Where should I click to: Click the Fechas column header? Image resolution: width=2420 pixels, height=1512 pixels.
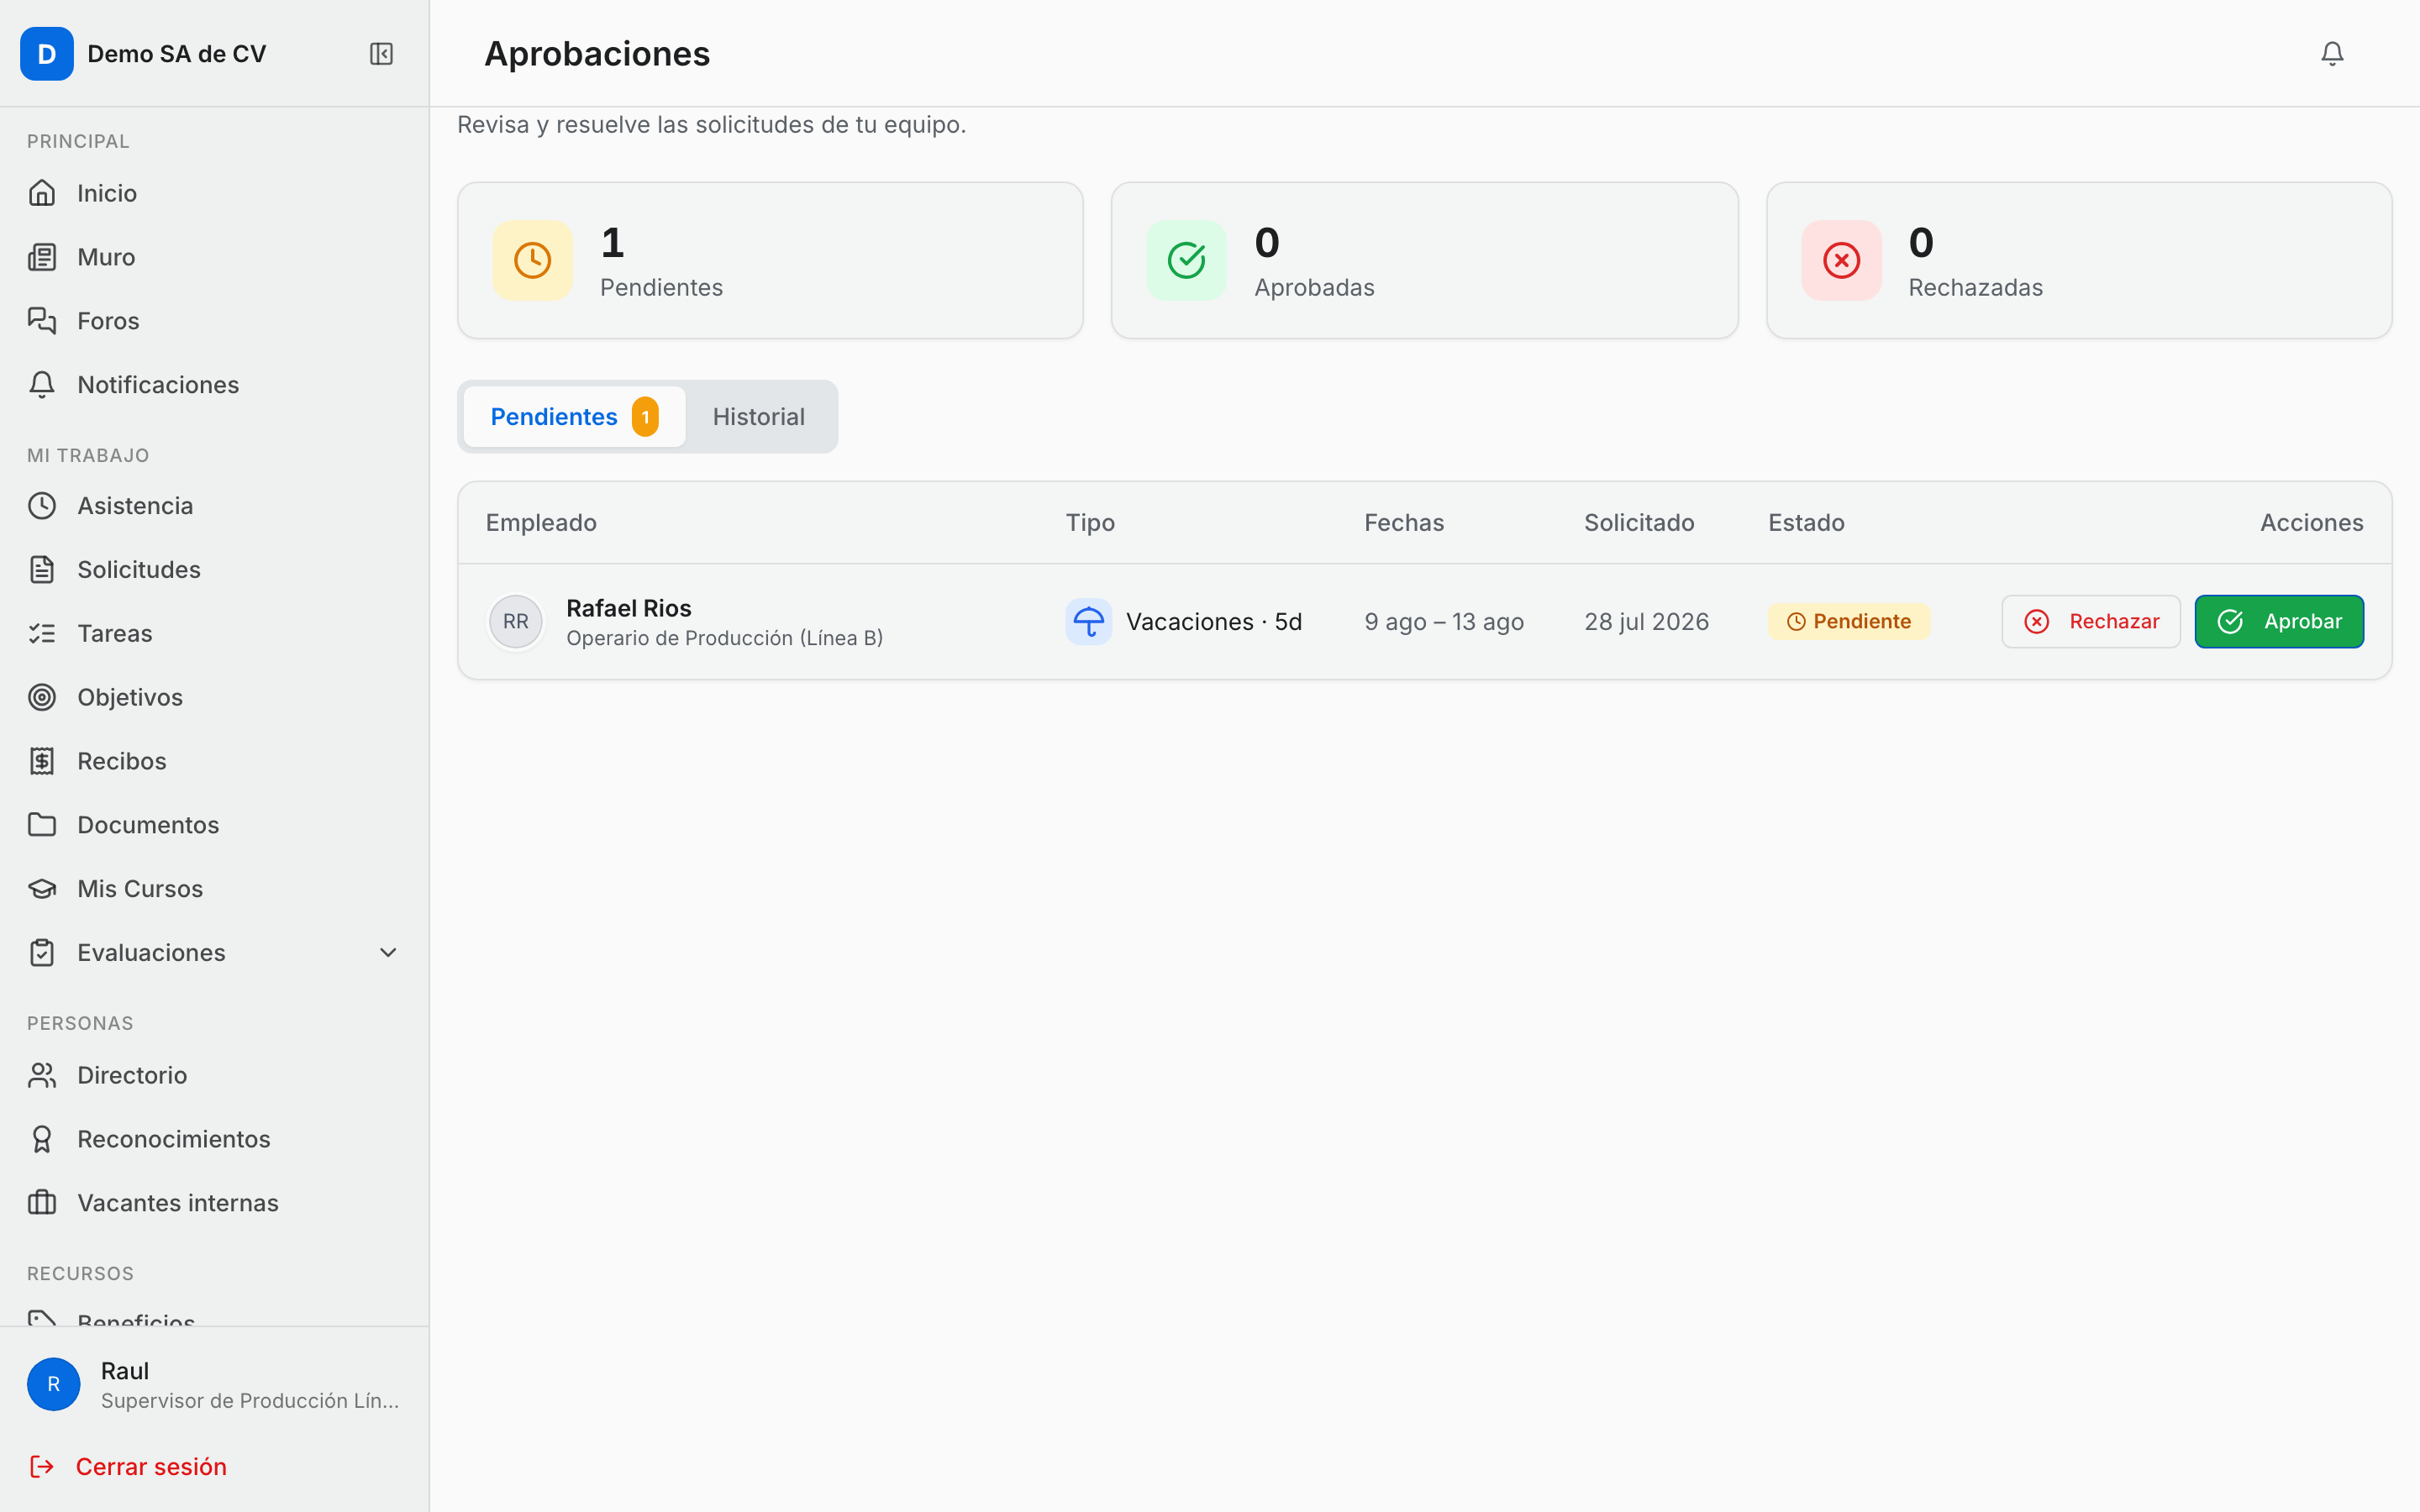(1404, 523)
